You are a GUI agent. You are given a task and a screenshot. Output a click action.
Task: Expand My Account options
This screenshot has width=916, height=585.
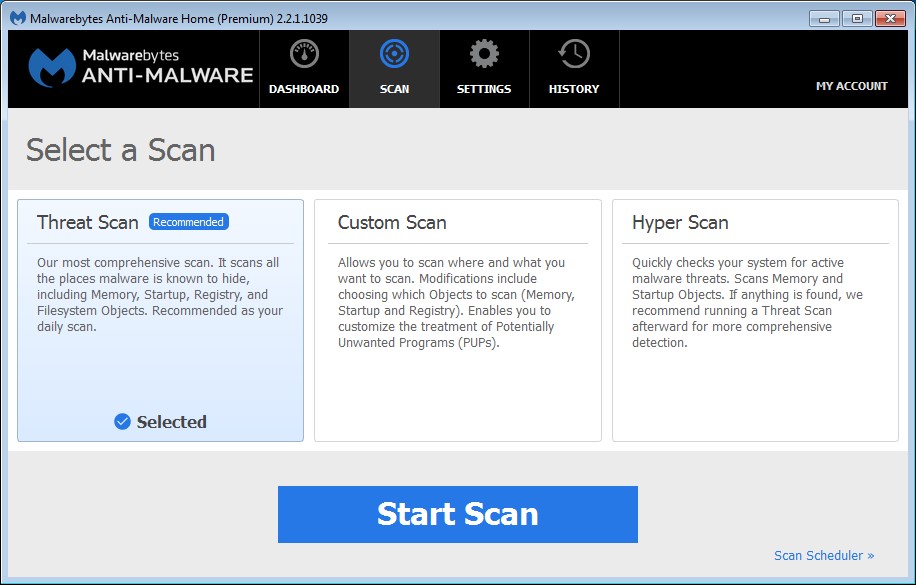(851, 86)
